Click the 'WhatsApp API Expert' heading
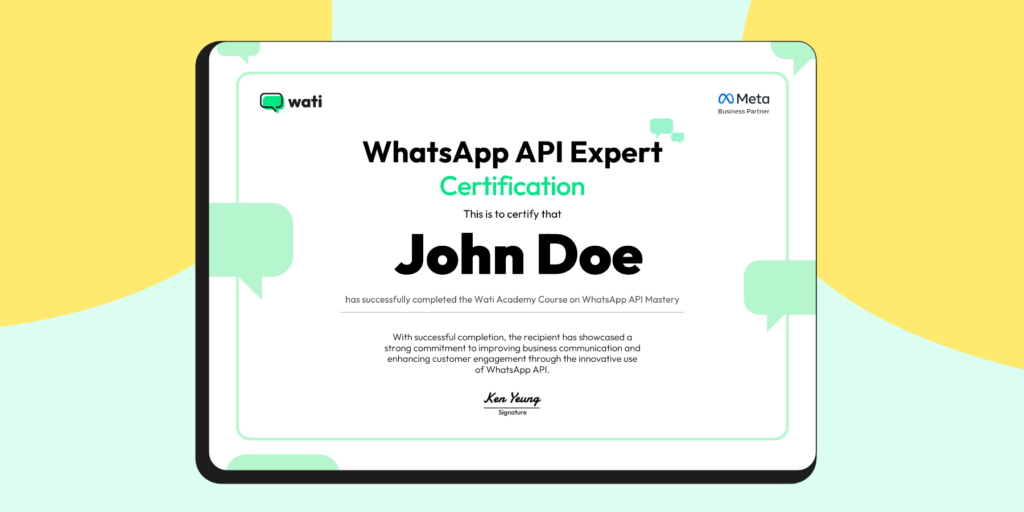 [513, 152]
